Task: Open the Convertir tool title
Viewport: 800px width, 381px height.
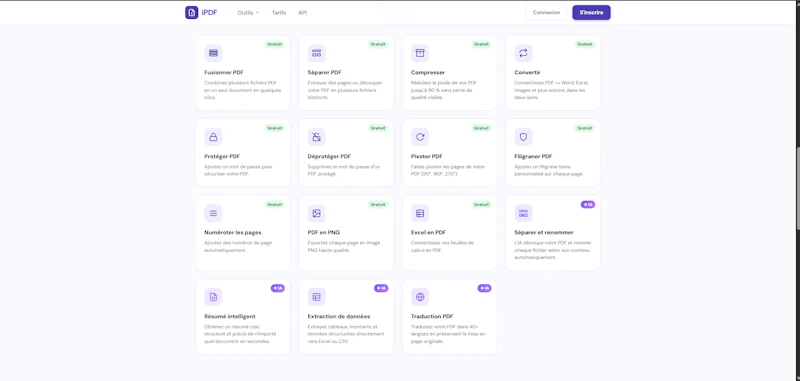Action: pyautogui.click(x=528, y=72)
